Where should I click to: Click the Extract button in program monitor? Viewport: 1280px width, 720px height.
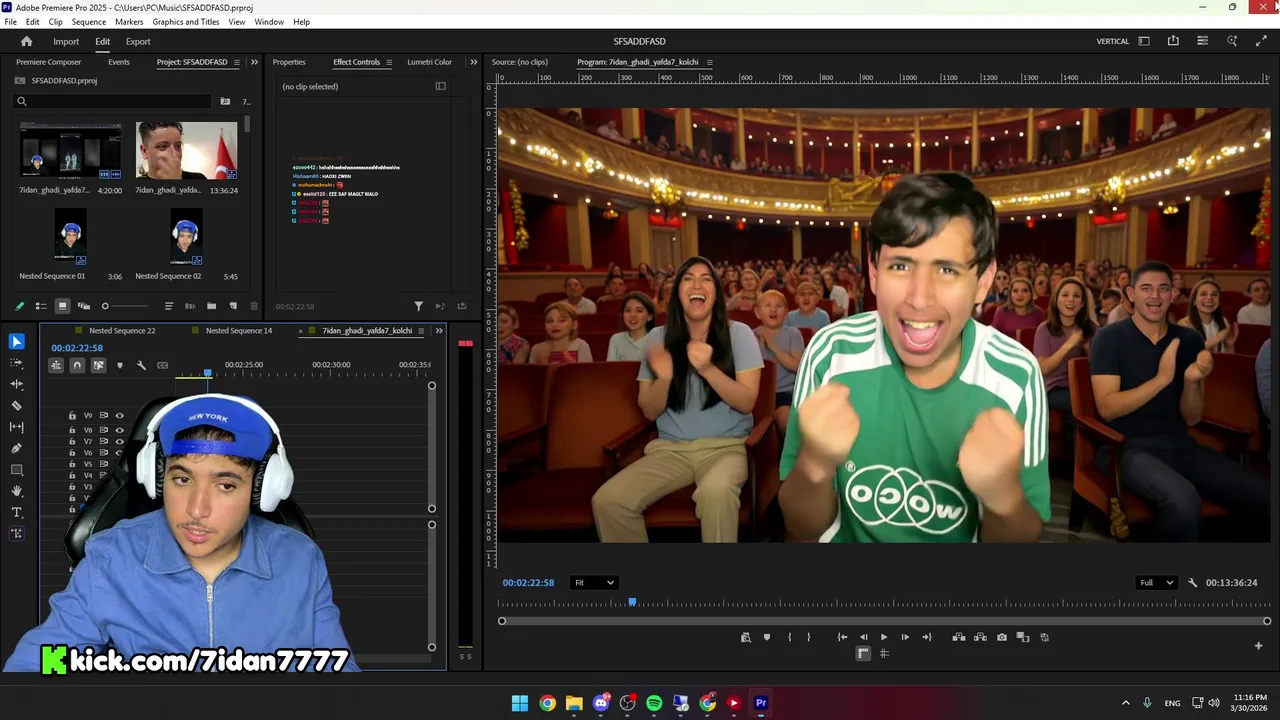click(x=980, y=637)
